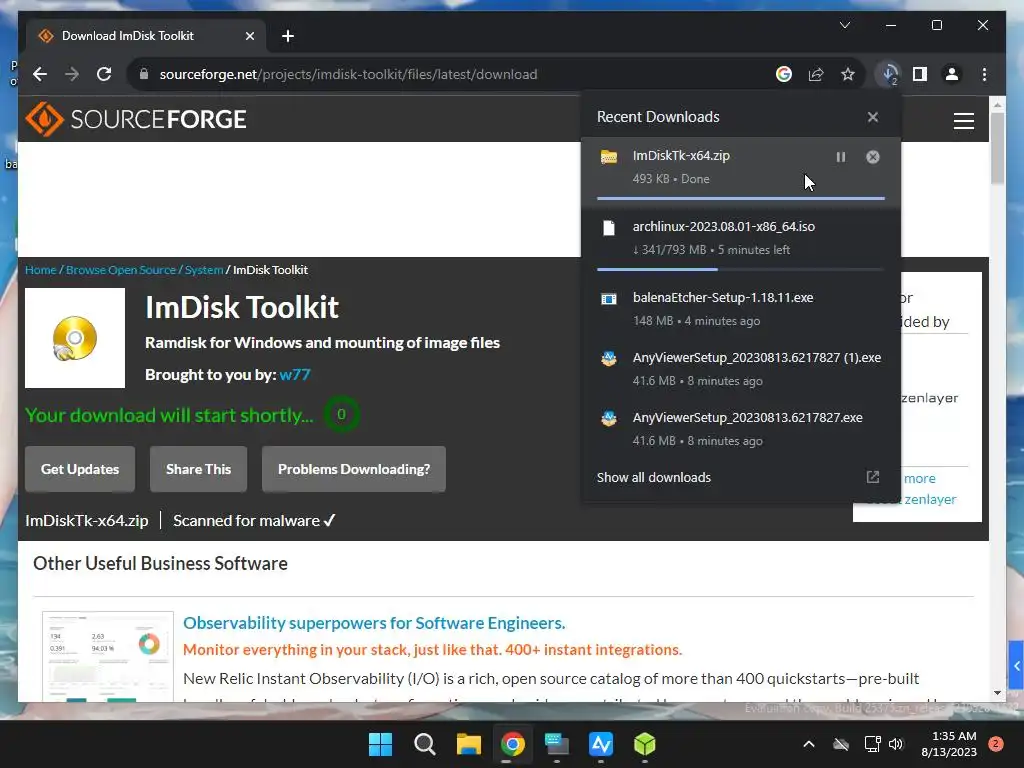Reload the SourceForge page
The image size is (1024, 768).
point(104,74)
